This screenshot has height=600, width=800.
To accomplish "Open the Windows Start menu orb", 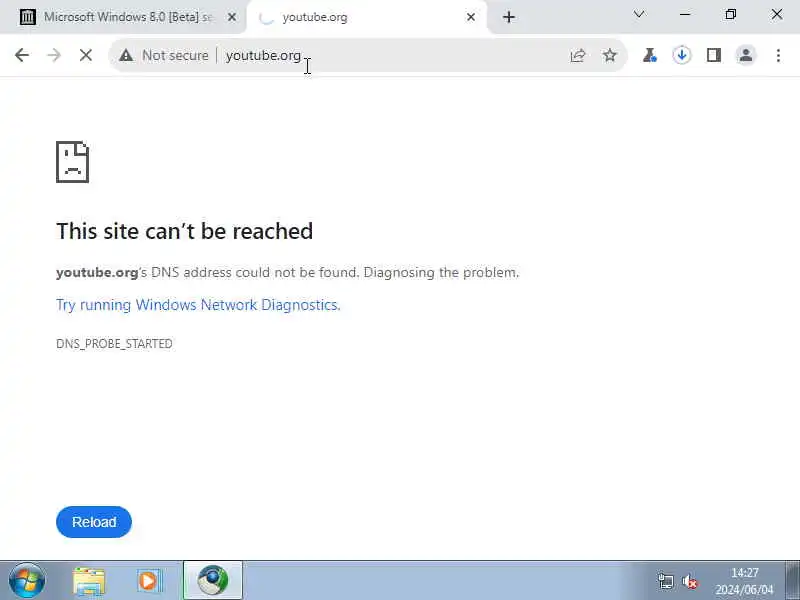I will tap(27, 581).
